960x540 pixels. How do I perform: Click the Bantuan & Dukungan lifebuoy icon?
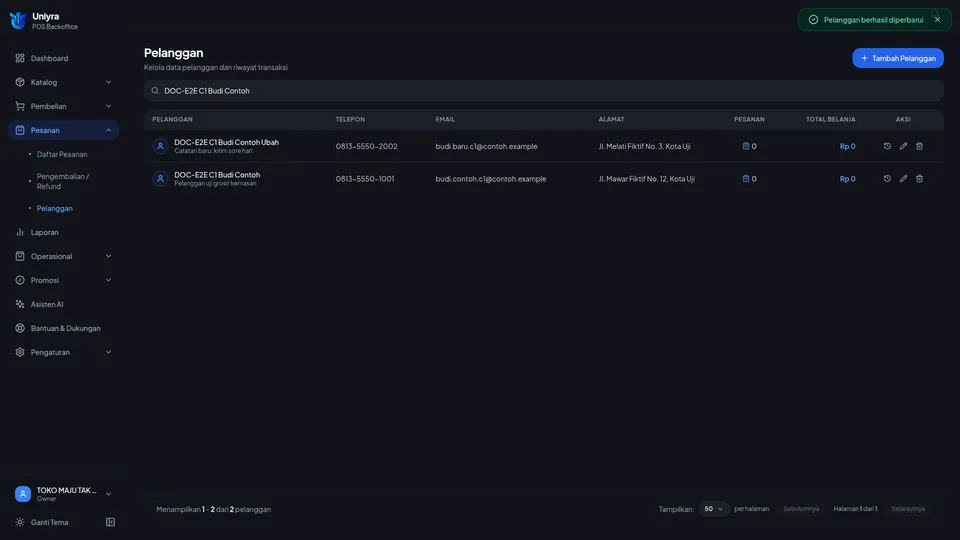(x=20, y=328)
